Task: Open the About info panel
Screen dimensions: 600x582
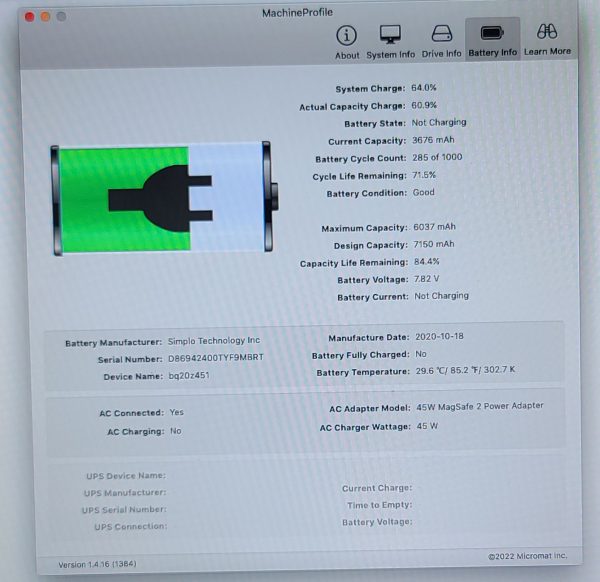Action: click(x=347, y=41)
